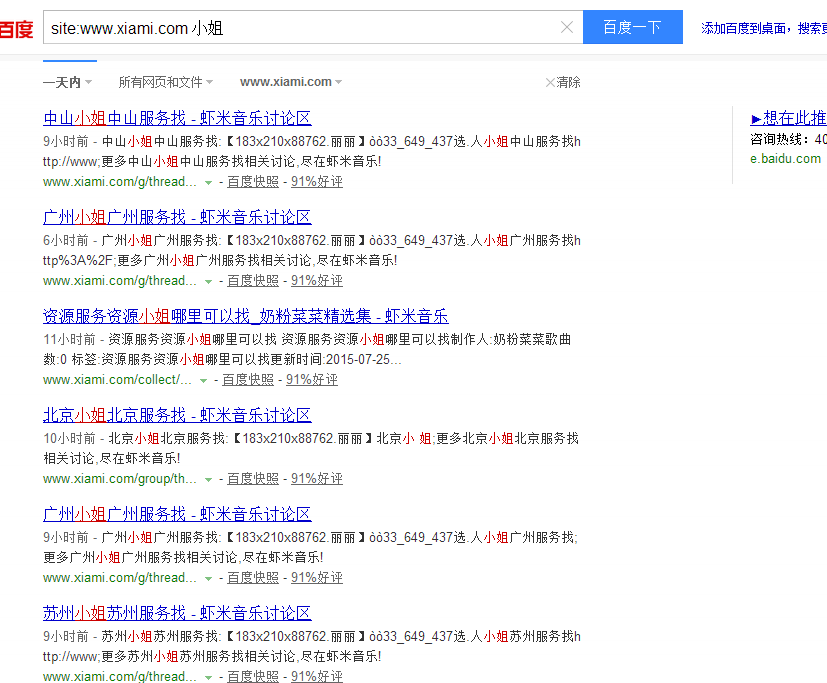This screenshot has width=827, height=683.
Task: Click inside the search input field
Action: (x=300, y=27)
